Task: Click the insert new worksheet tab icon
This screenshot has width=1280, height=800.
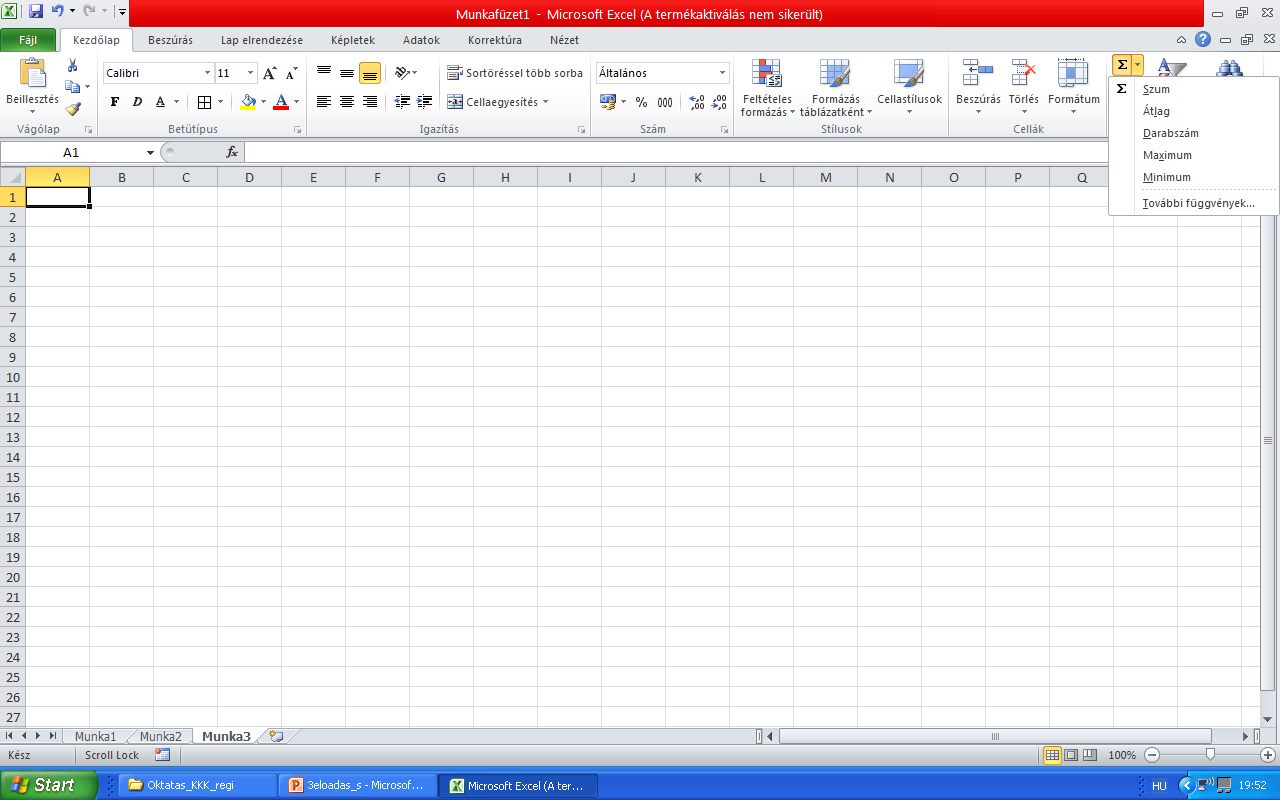Action: pyautogui.click(x=276, y=736)
